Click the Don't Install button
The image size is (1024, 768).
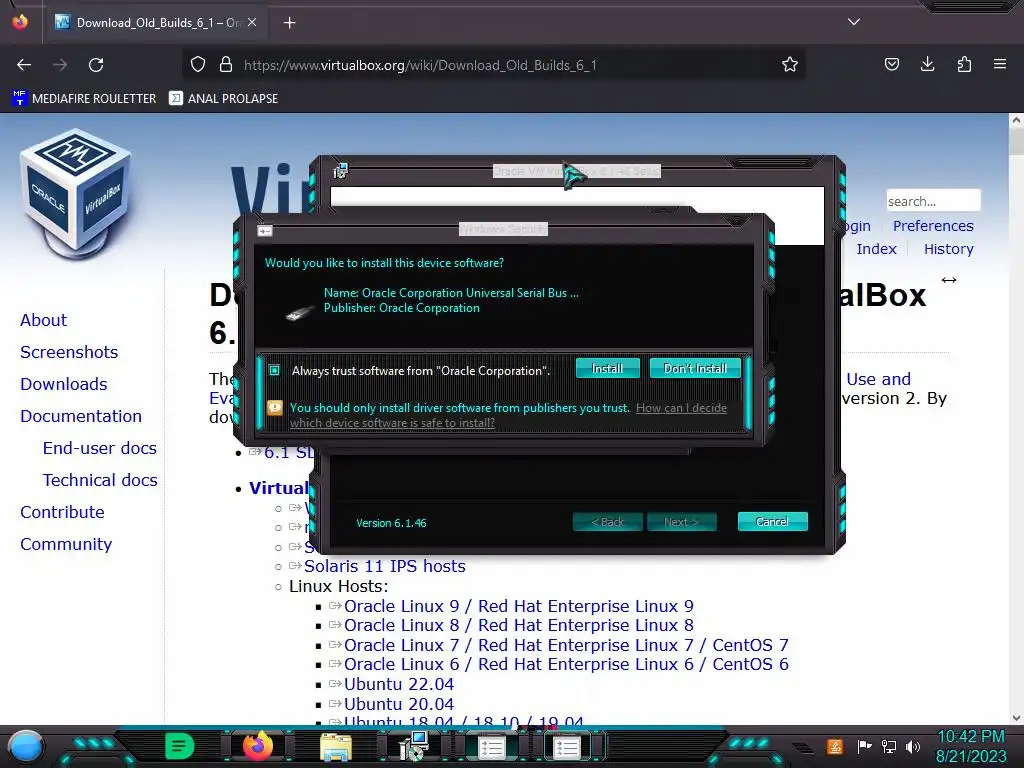tap(695, 368)
